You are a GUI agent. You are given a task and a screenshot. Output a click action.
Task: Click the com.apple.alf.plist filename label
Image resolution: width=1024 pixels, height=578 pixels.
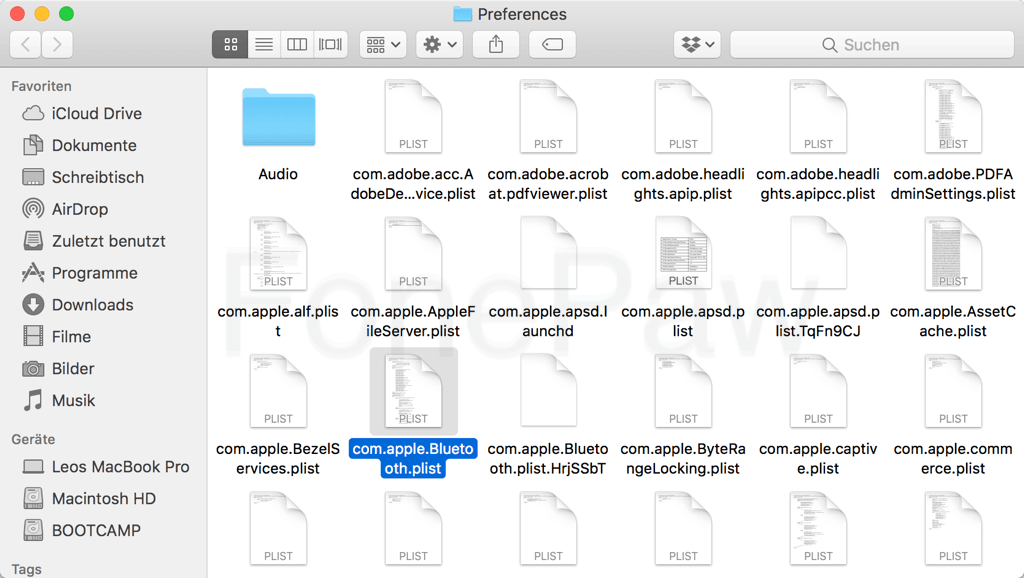click(278, 321)
